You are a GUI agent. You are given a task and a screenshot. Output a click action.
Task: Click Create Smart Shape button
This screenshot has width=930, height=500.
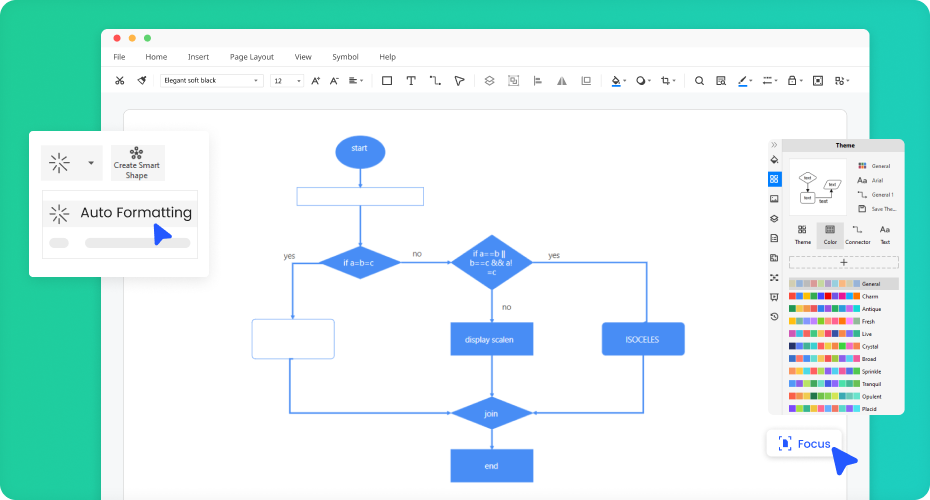coord(137,163)
